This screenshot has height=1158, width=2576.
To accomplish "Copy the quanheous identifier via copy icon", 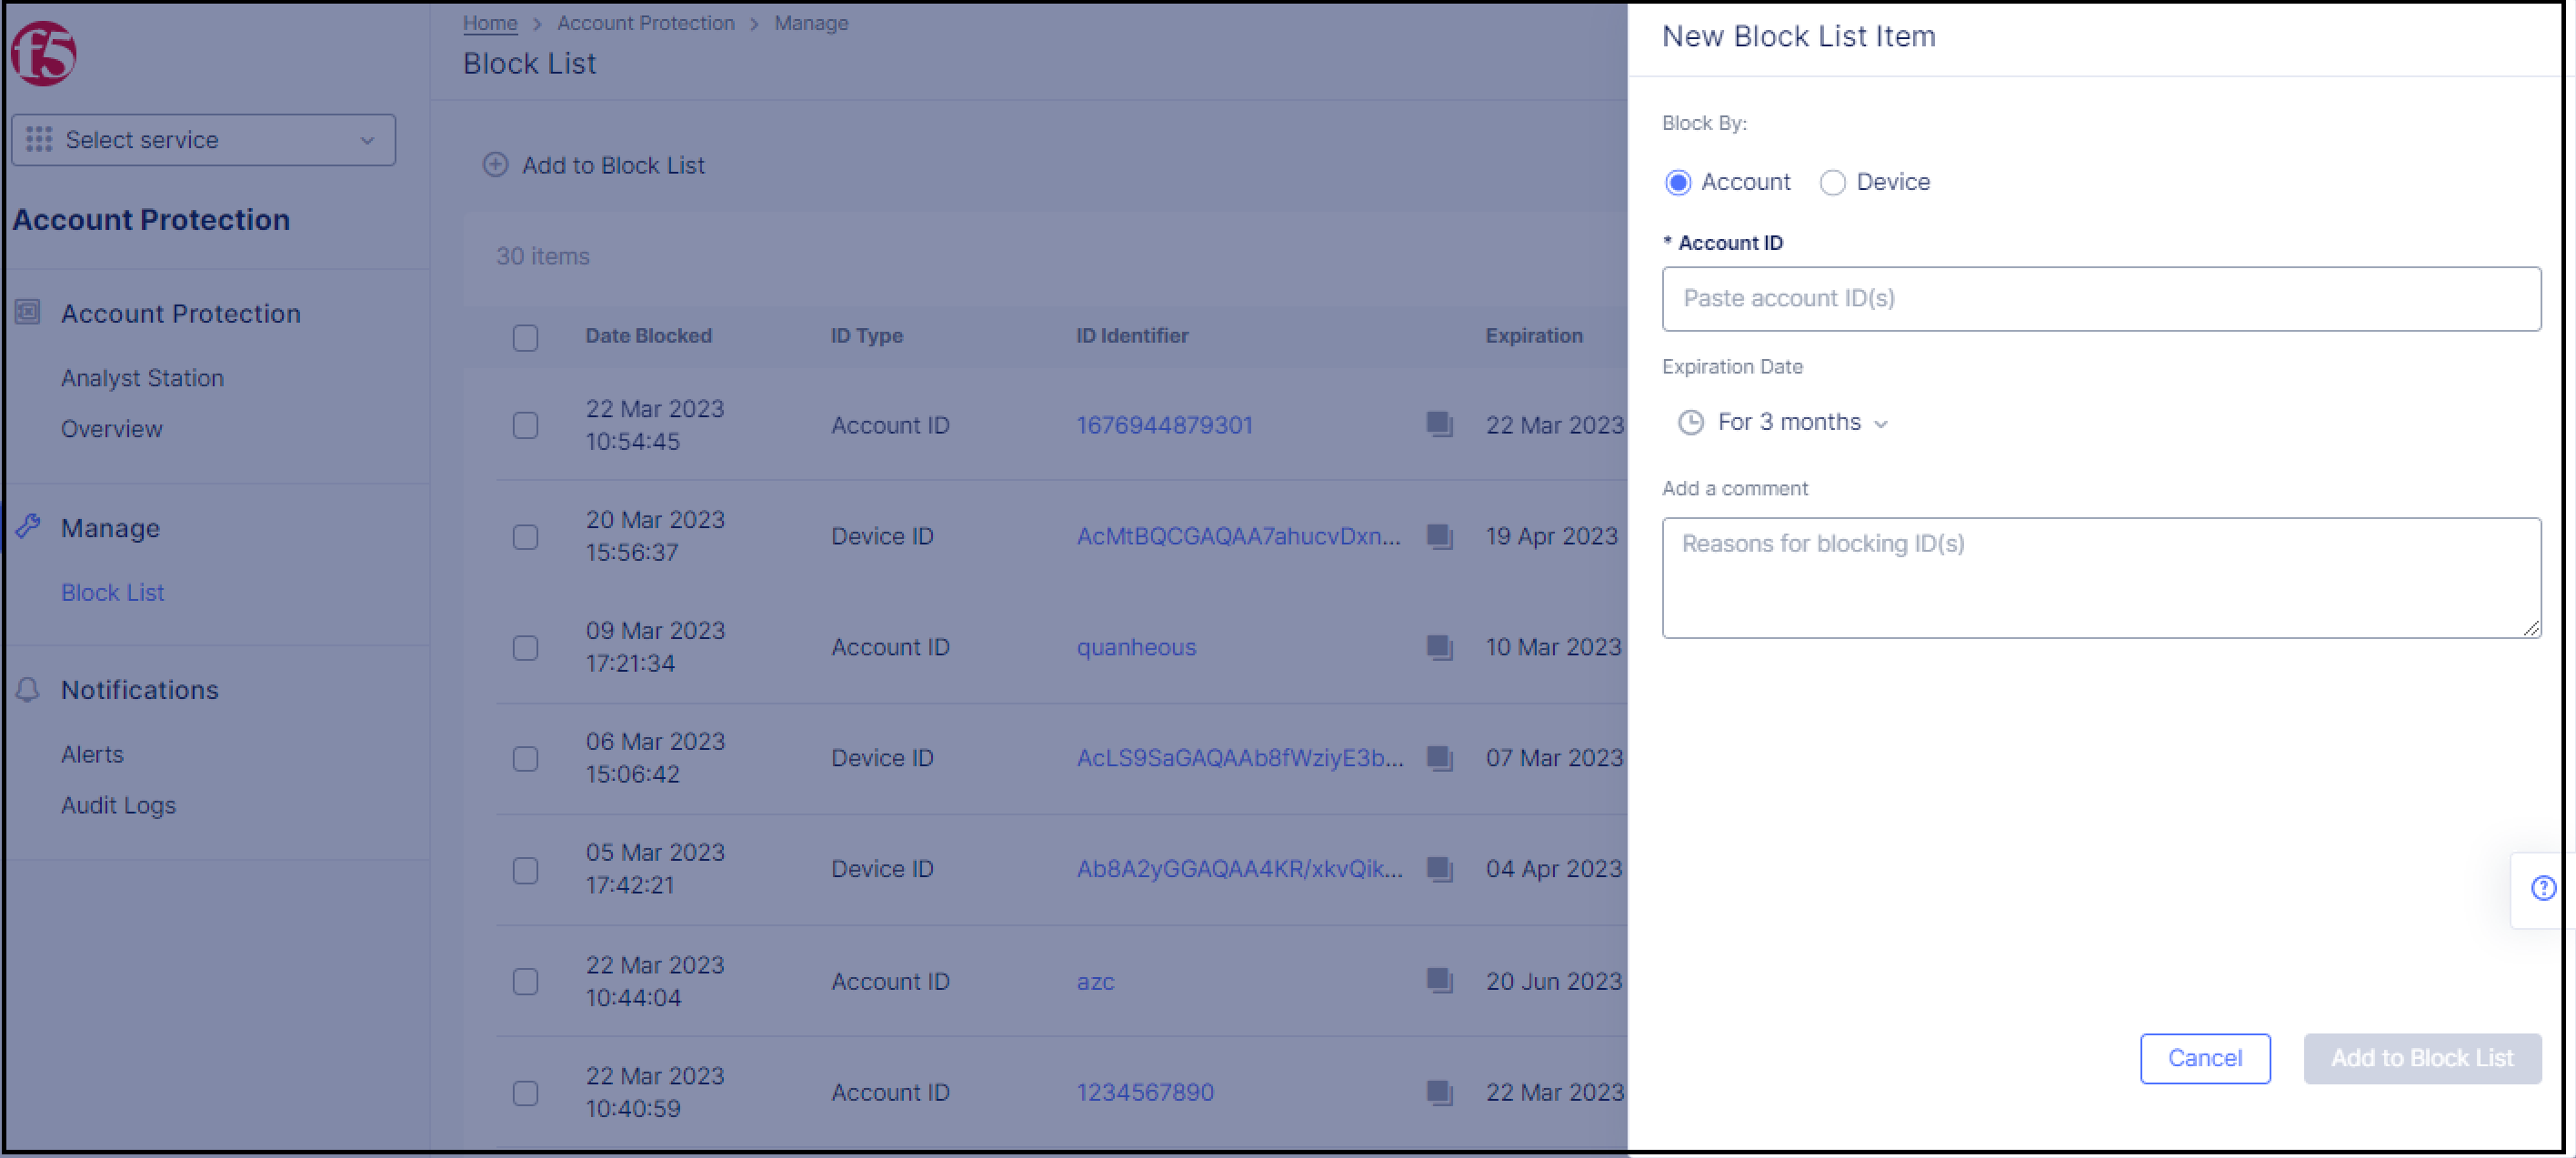I will click(1440, 647).
